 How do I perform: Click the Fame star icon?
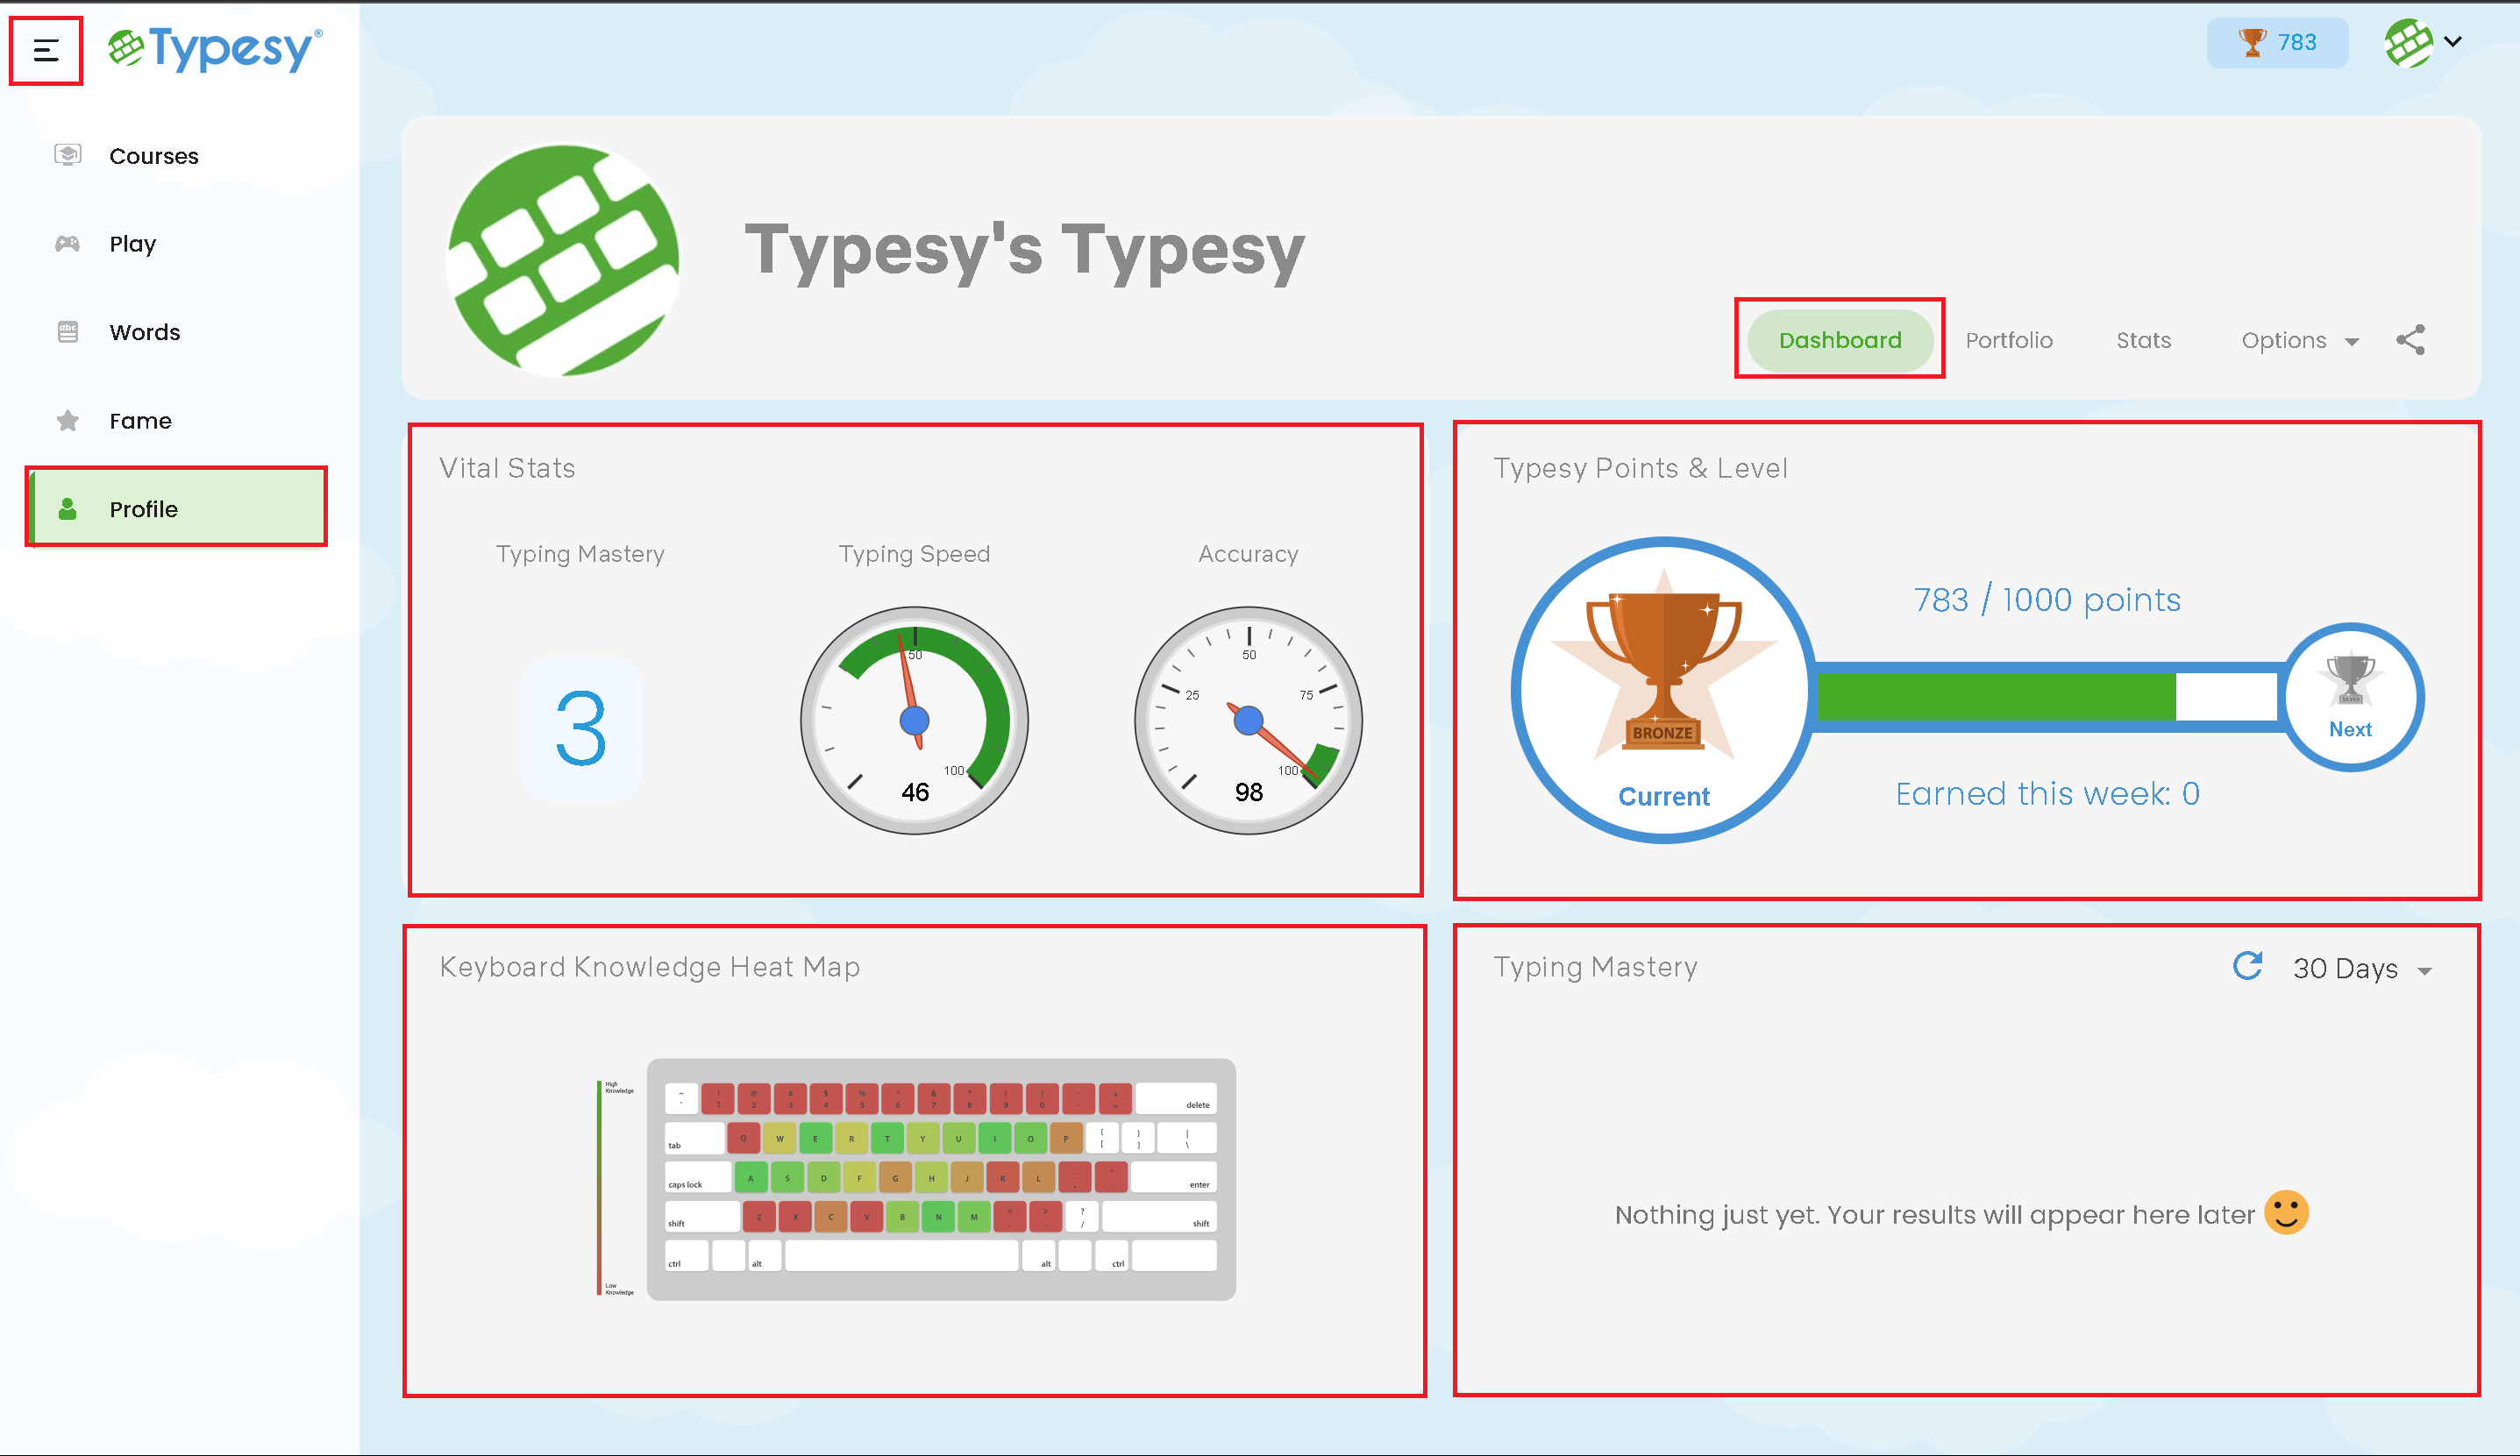point(68,420)
